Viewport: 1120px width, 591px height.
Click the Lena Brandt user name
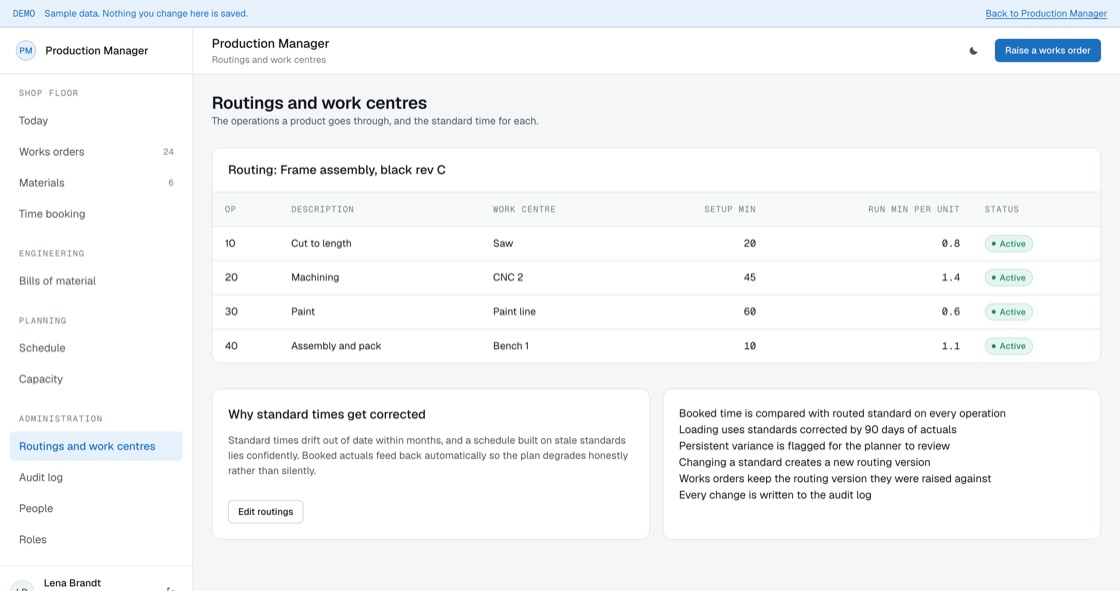click(x=72, y=583)
